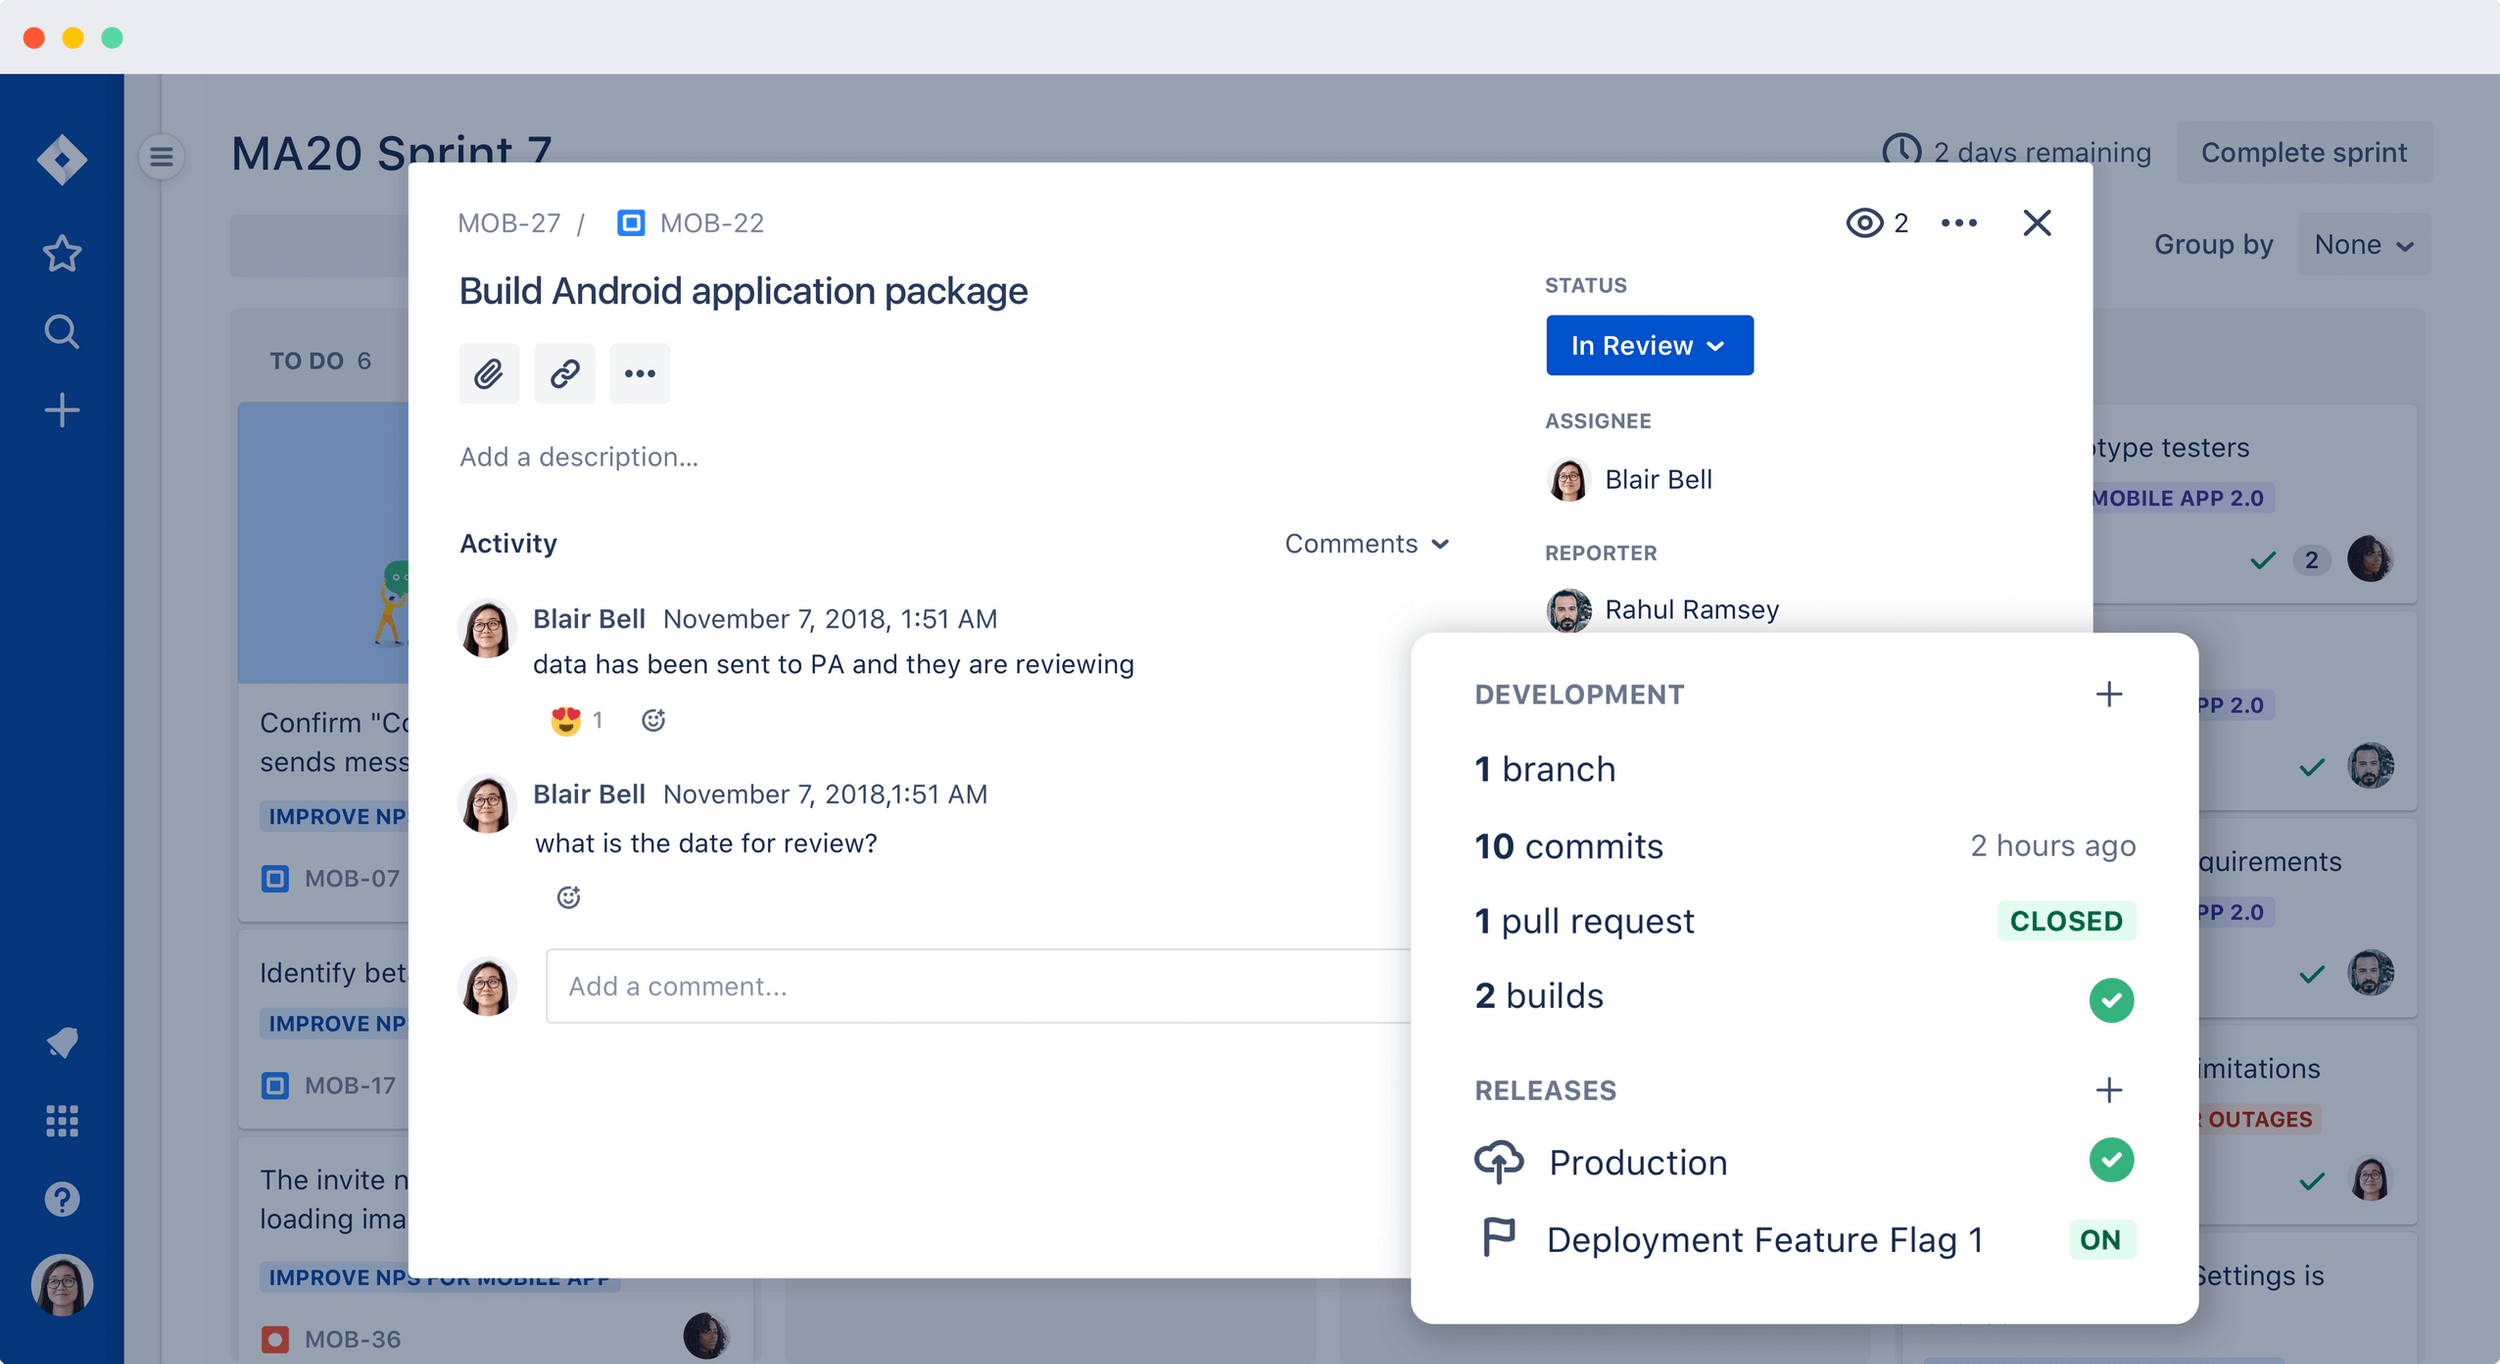Image resolution: width=2500 pixels, height=1364 pixels.
Task: Add a branch with the Development plus icon
Action: [2110, 693]
